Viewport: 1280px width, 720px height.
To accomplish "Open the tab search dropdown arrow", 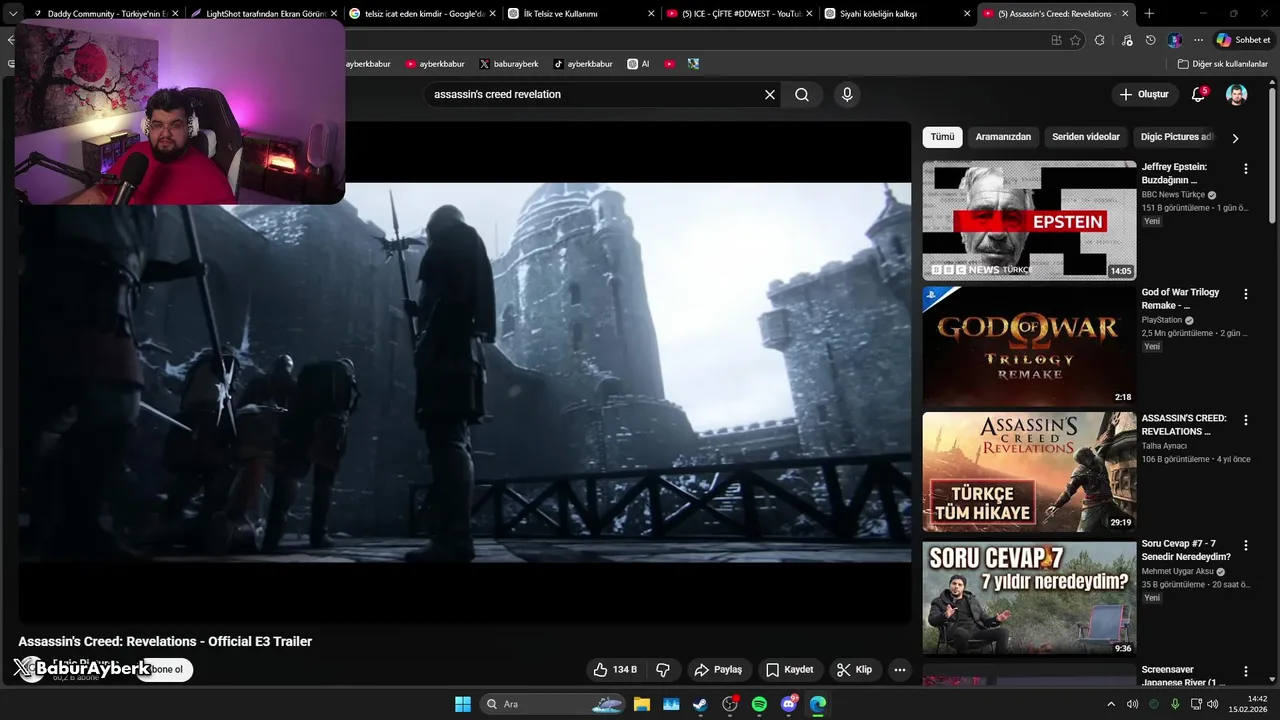I will coord(13,14).
